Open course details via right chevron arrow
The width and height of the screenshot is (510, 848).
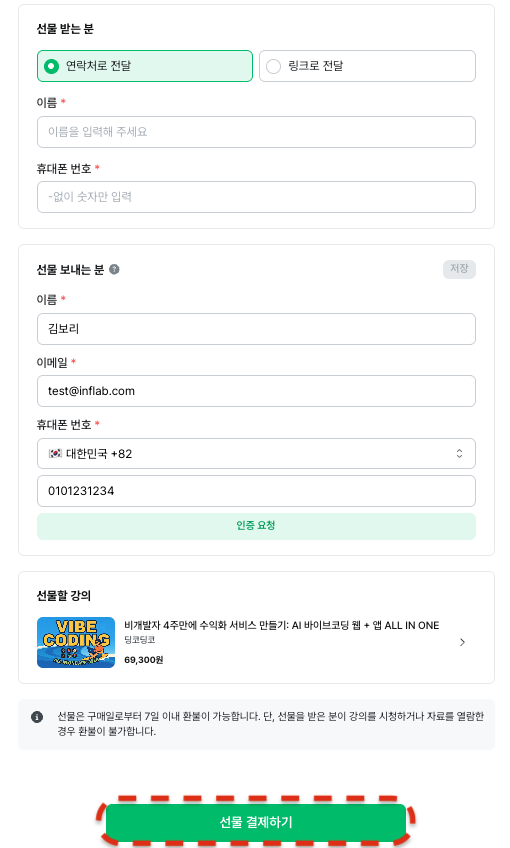[x=462, y=642]
